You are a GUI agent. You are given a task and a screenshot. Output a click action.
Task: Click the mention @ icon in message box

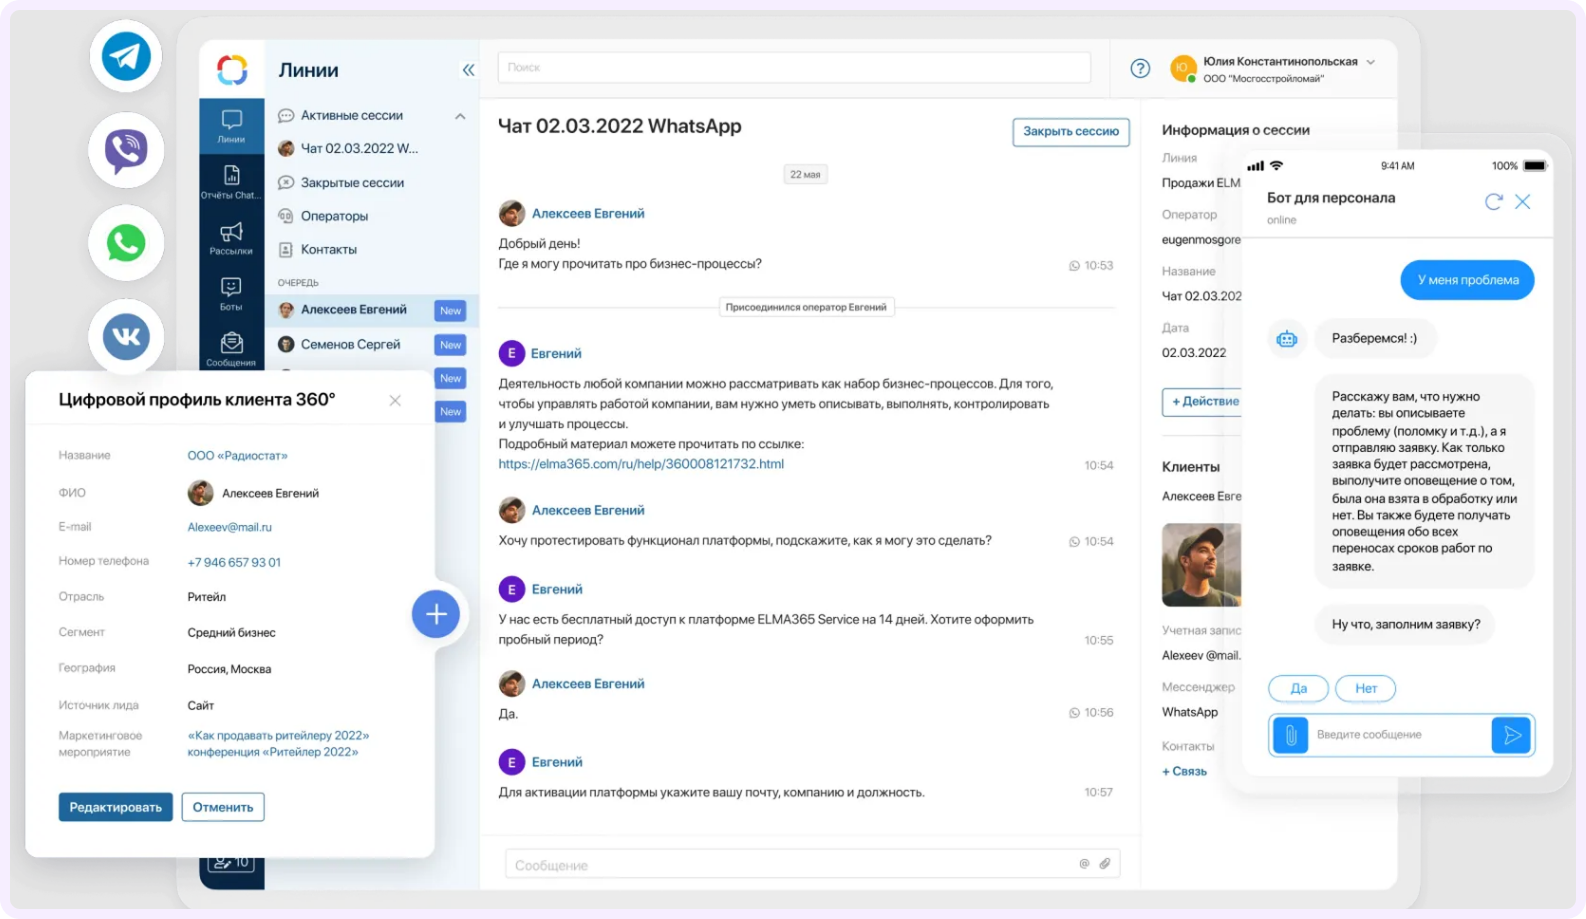click(x=1084, y=864)
